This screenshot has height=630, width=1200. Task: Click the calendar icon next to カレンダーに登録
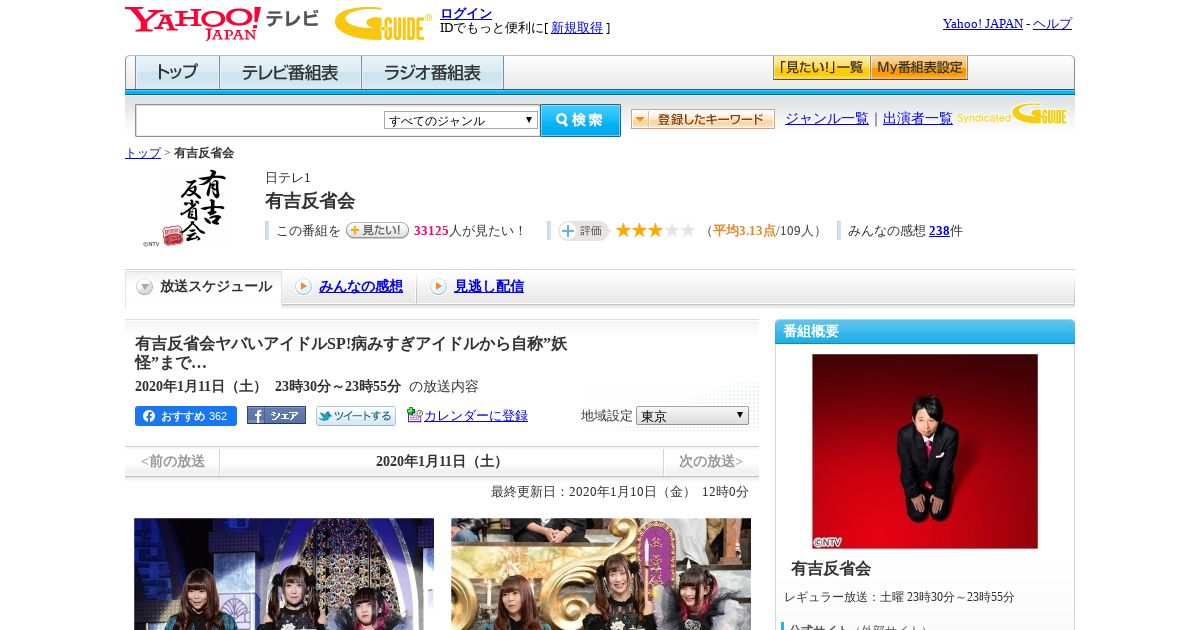pyautogui.click(x=414, y=415)
